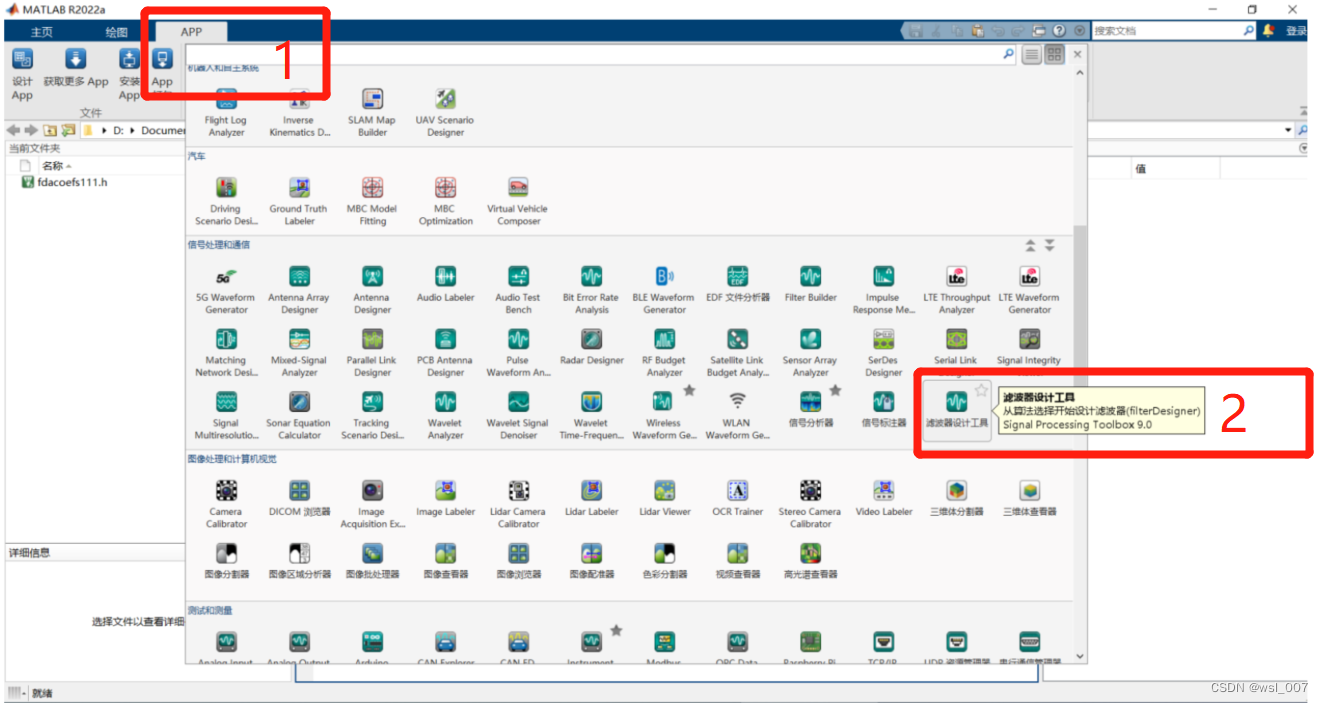The width and height of the screenshot is (1323, 703).
Task: Launch SLAM Map Builder
Action: click(372, 112)
